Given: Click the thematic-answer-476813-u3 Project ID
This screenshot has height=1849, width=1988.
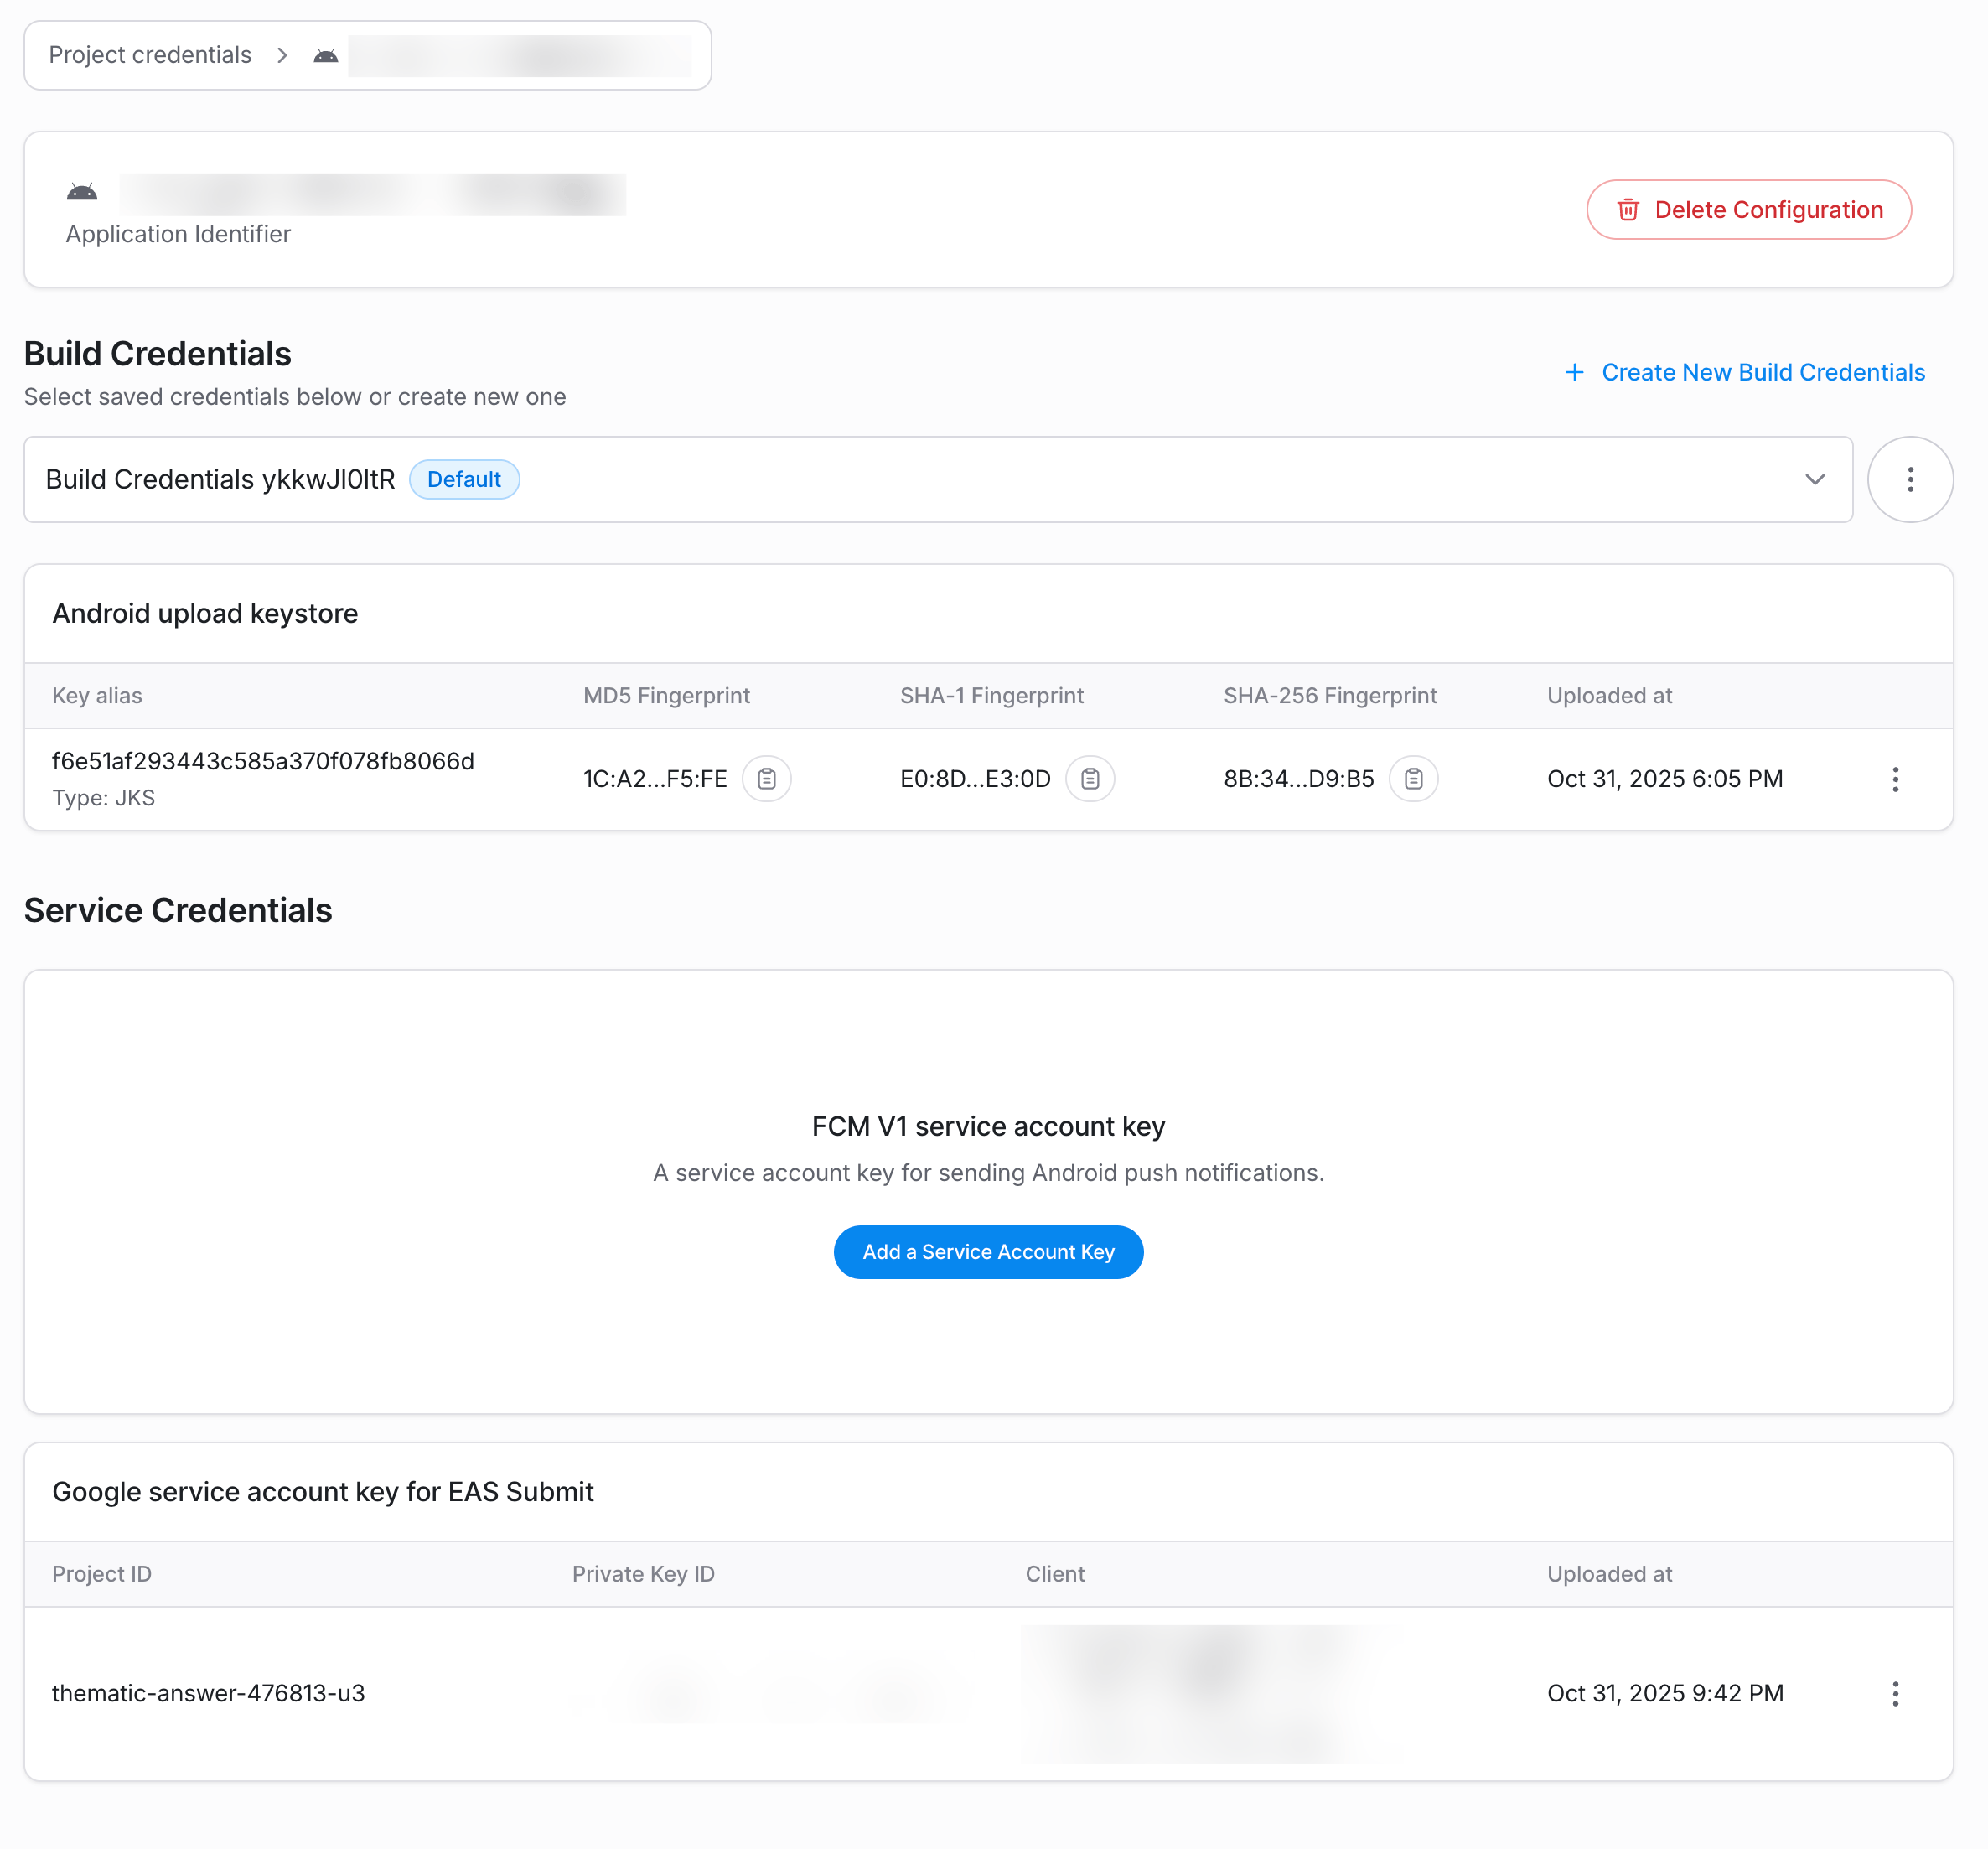Looking at the screenshot, I should pos(208,1693).
